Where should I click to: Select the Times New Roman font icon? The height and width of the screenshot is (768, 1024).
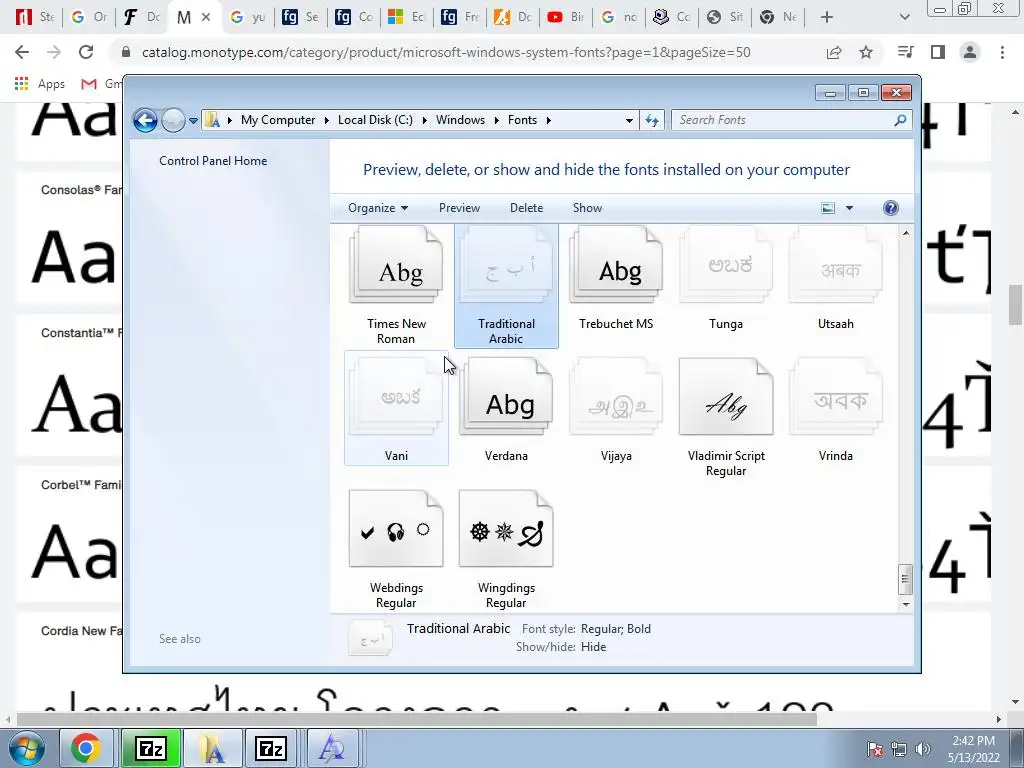pyautogui.click(x=396, y=264)
